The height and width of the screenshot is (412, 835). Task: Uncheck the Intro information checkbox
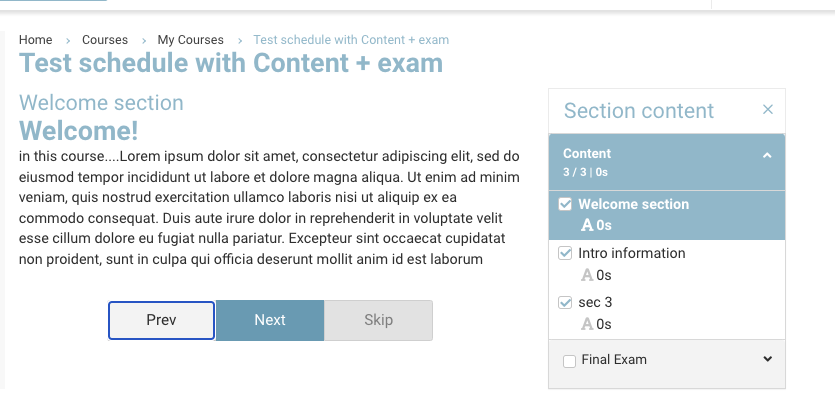pos(565,253)
